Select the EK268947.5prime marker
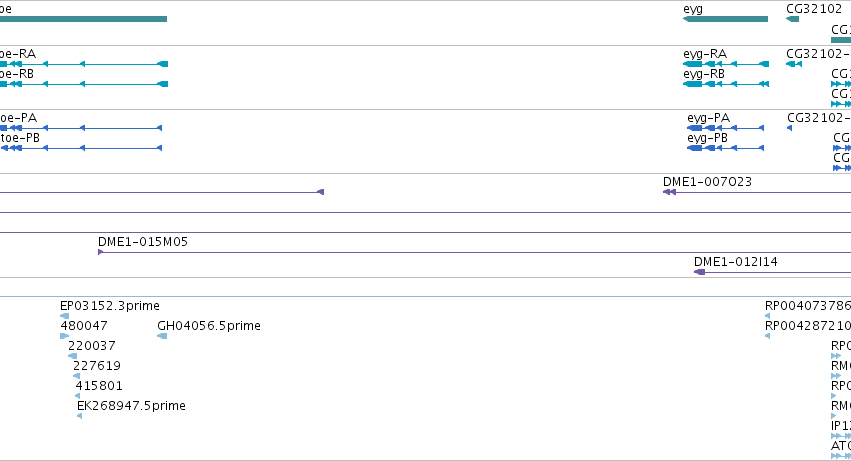 click(80, 416)
